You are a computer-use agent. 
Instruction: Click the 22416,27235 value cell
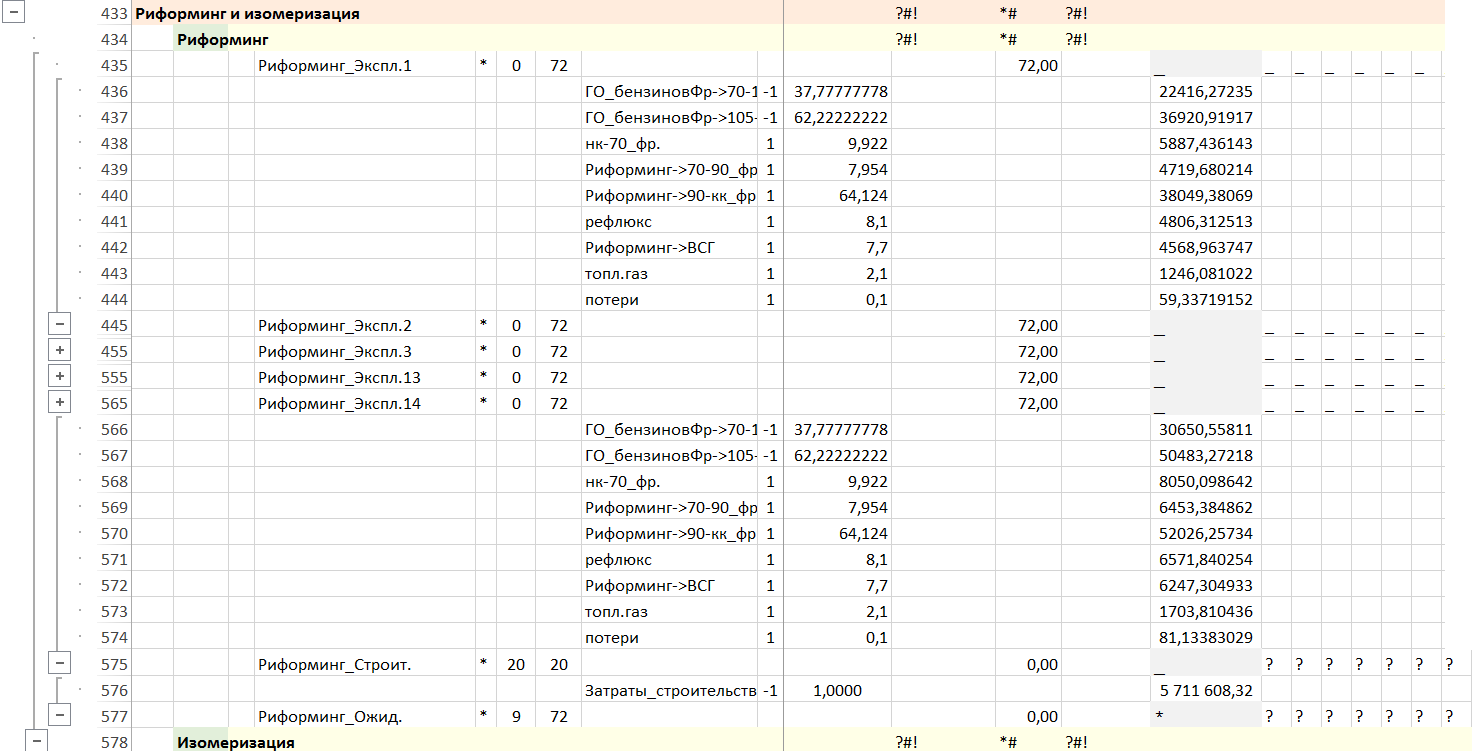[x=1205, y=92]
